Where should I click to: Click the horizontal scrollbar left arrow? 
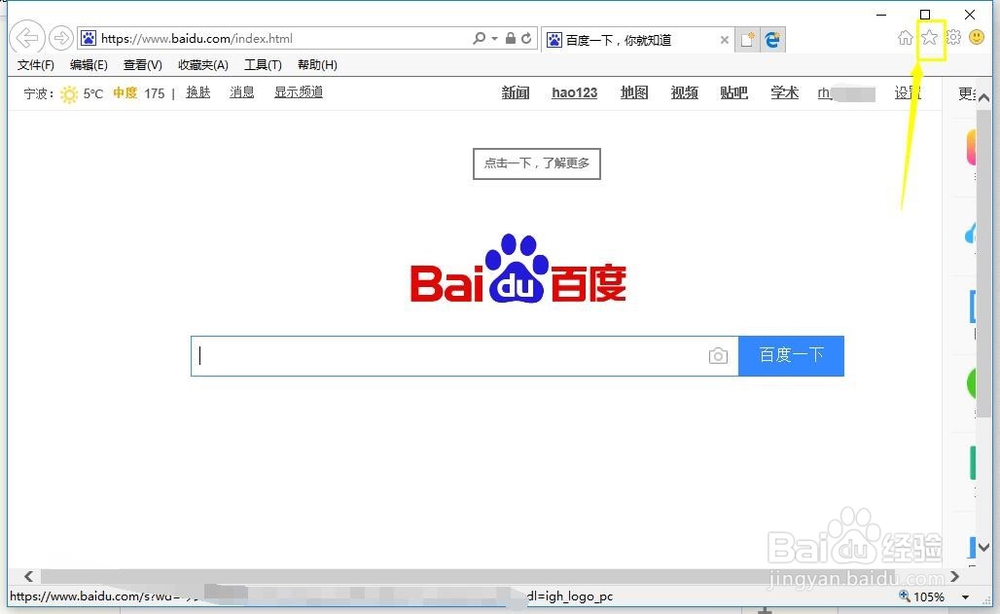point(29,576)
